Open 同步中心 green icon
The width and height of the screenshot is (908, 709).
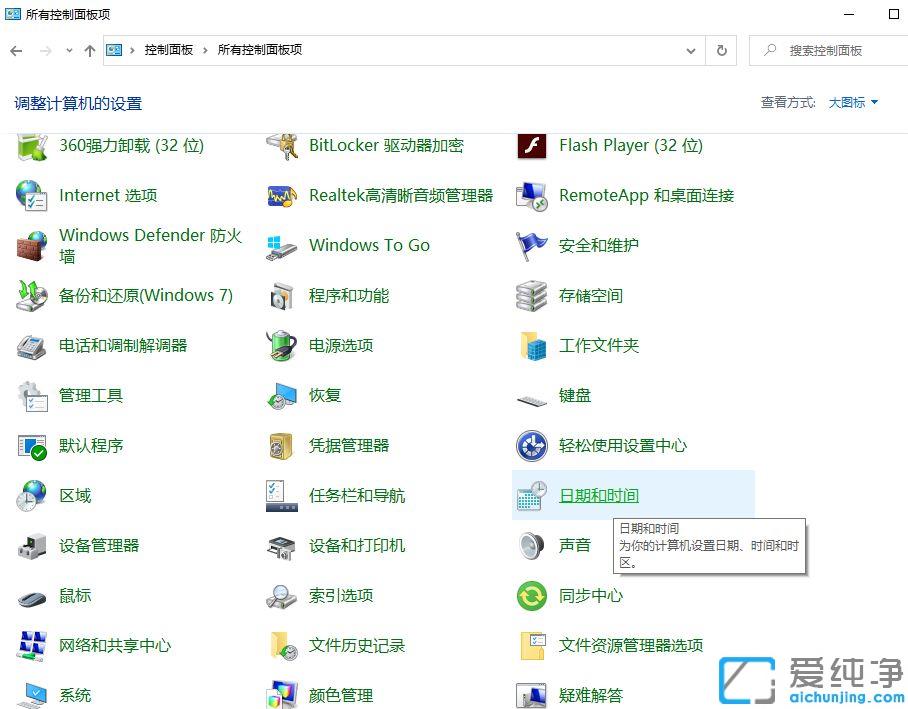(532, 596)
